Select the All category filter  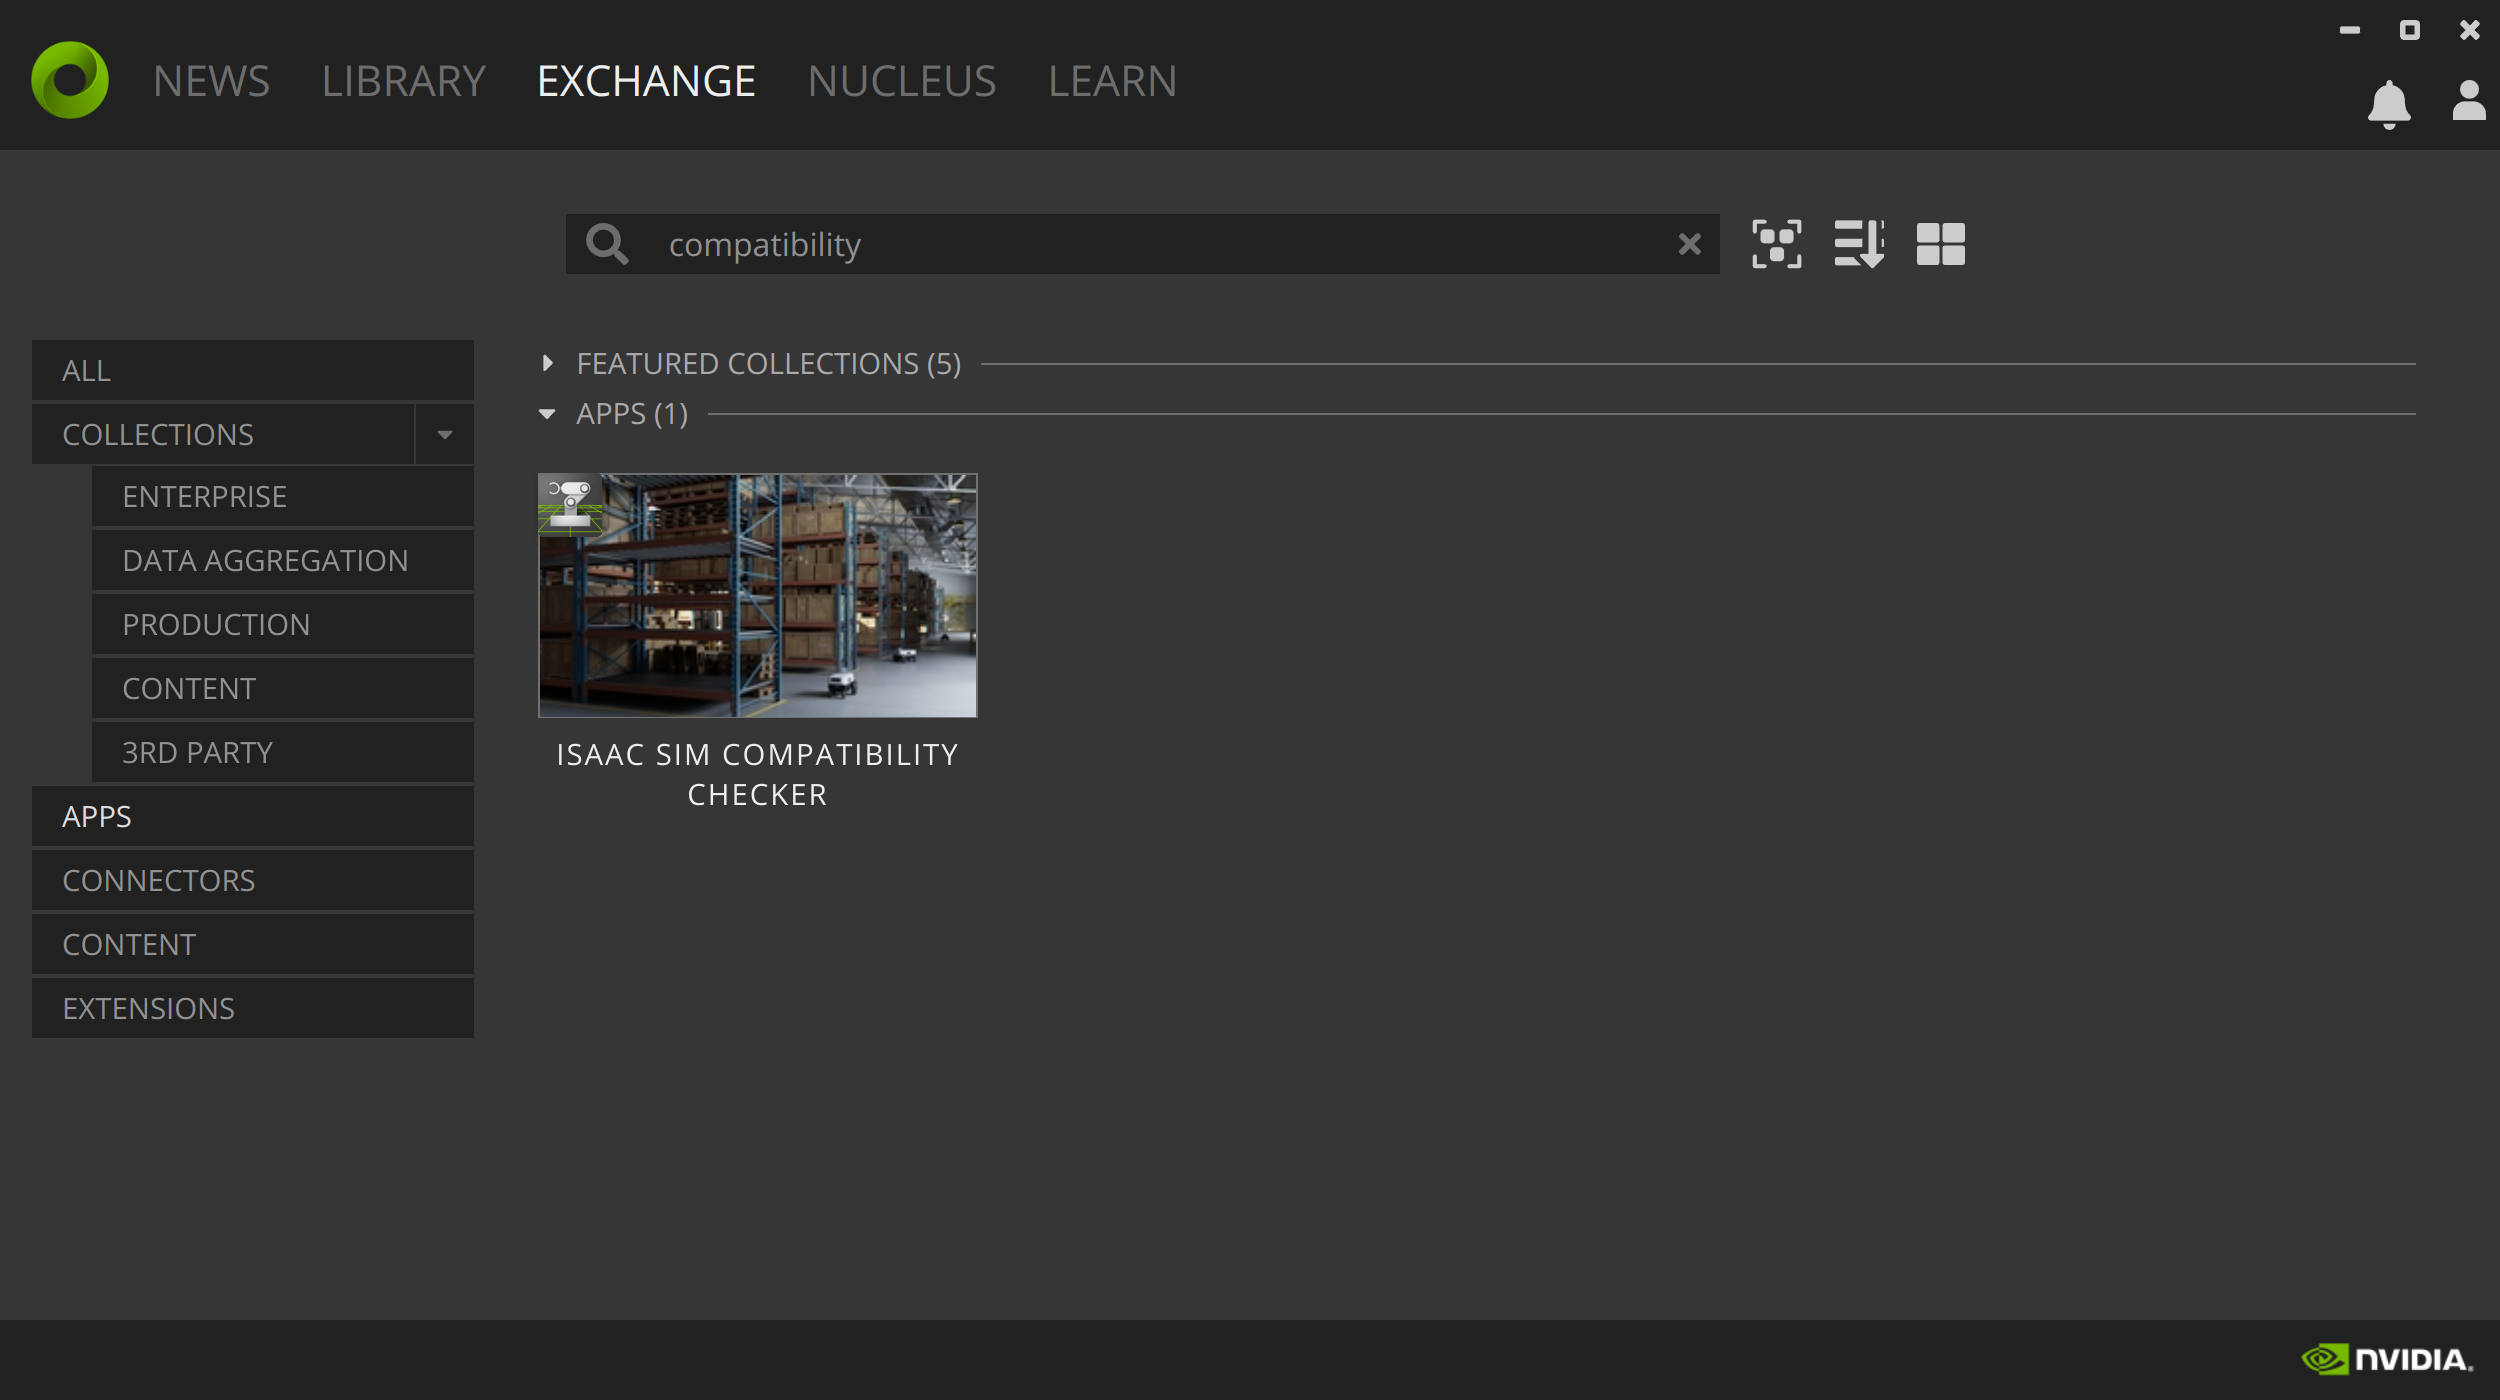[253, 370]
